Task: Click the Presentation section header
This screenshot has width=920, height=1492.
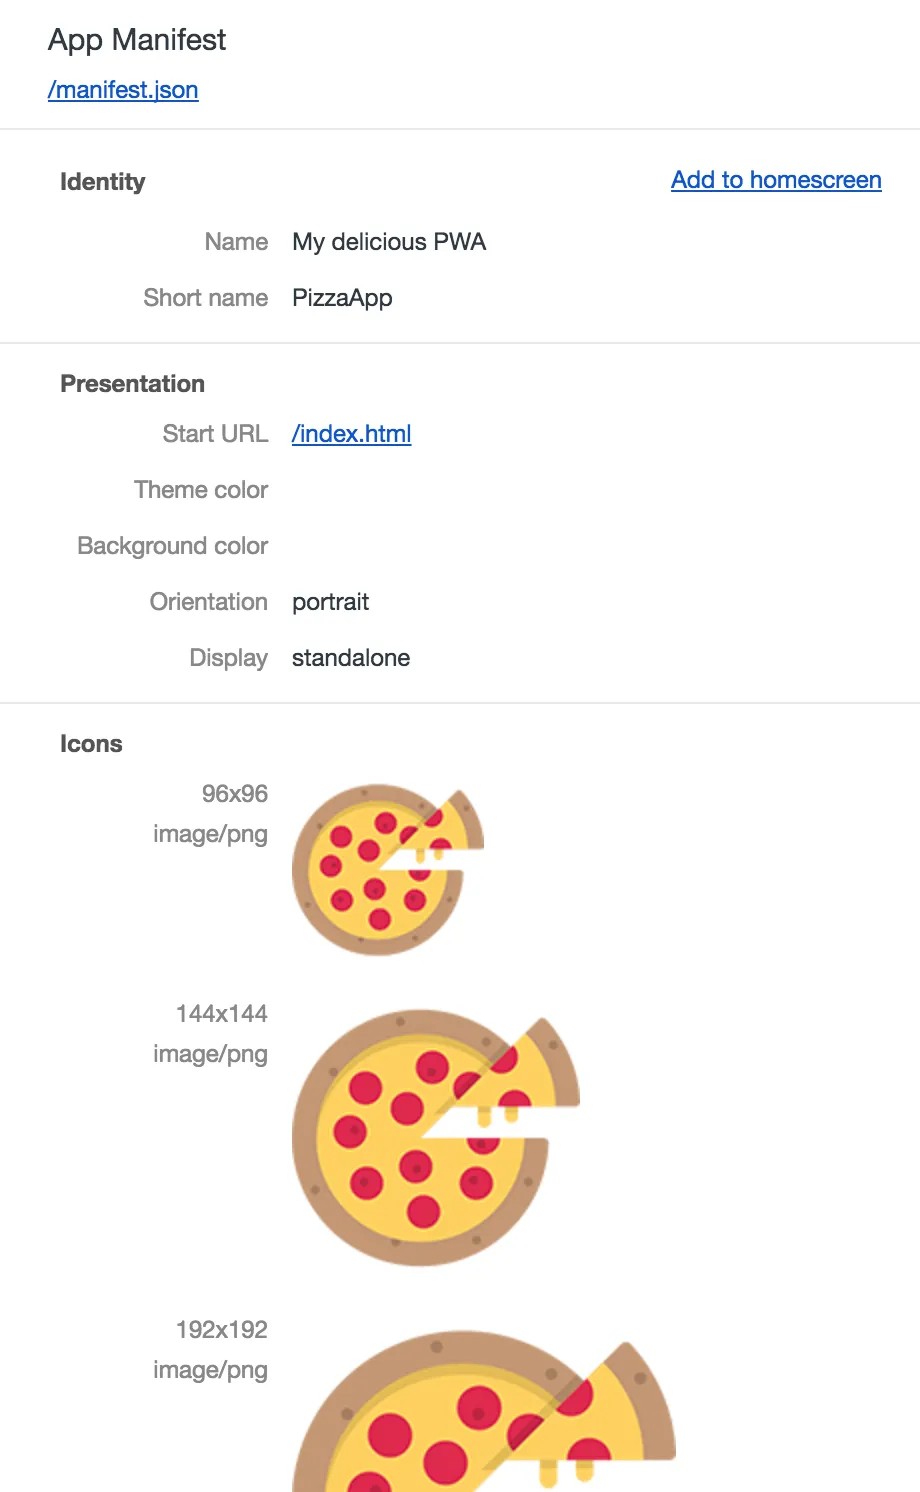Action: click(132, 384)
